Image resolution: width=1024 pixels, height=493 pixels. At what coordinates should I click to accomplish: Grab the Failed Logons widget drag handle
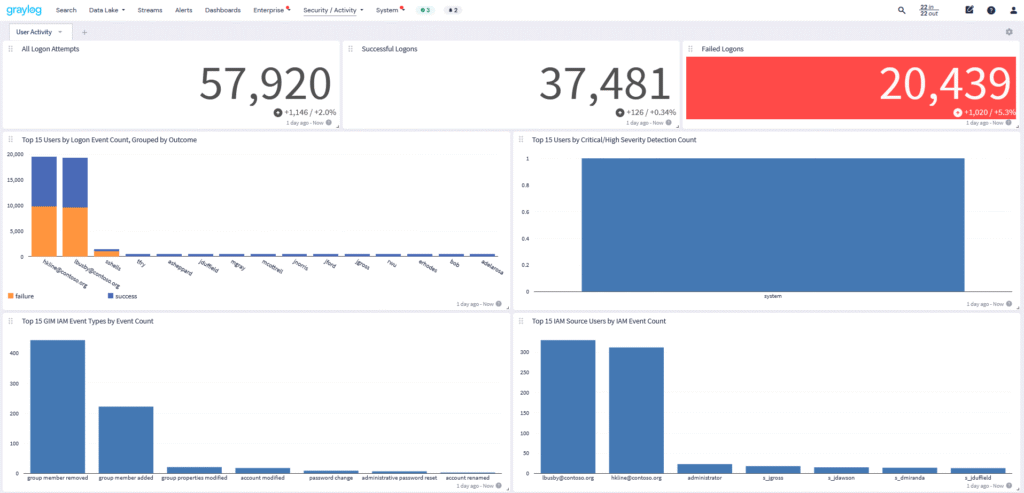691,49
